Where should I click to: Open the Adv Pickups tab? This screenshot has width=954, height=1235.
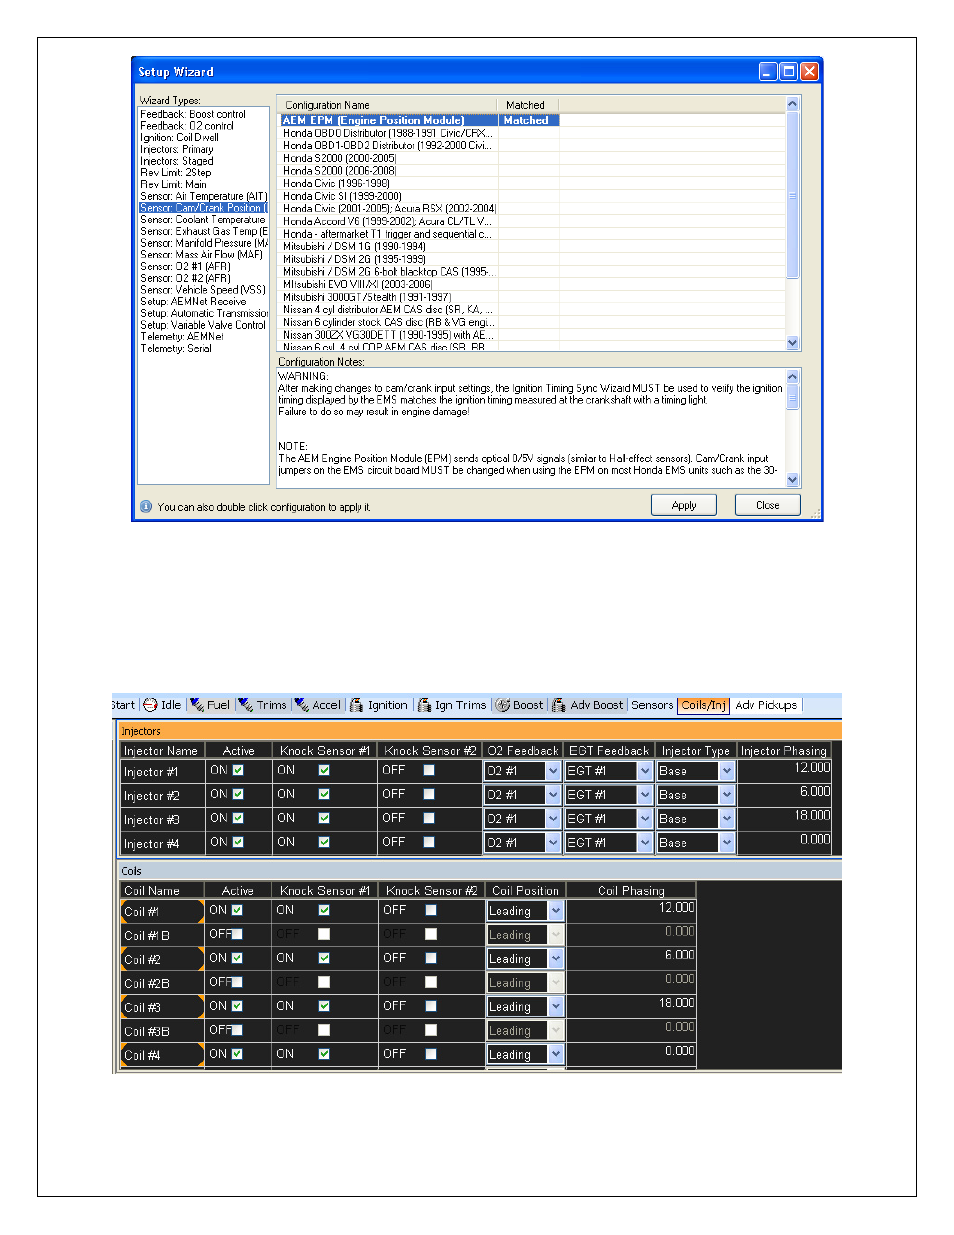(766, 705)
